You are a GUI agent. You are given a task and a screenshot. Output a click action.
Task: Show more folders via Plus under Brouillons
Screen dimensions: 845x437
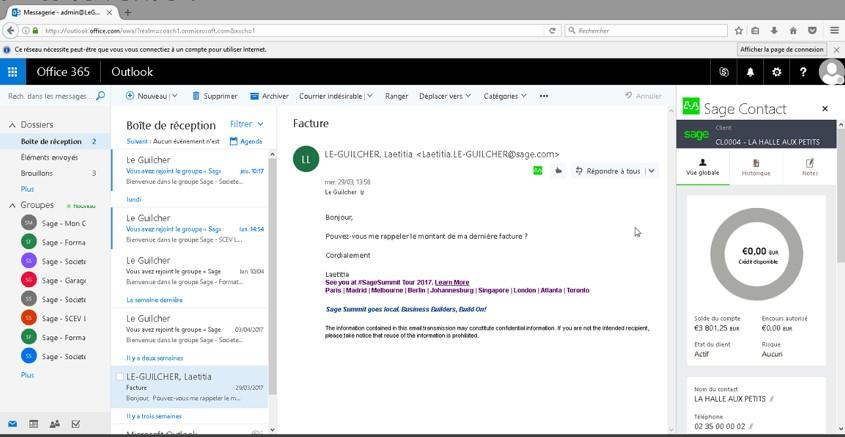click(27, 189)
